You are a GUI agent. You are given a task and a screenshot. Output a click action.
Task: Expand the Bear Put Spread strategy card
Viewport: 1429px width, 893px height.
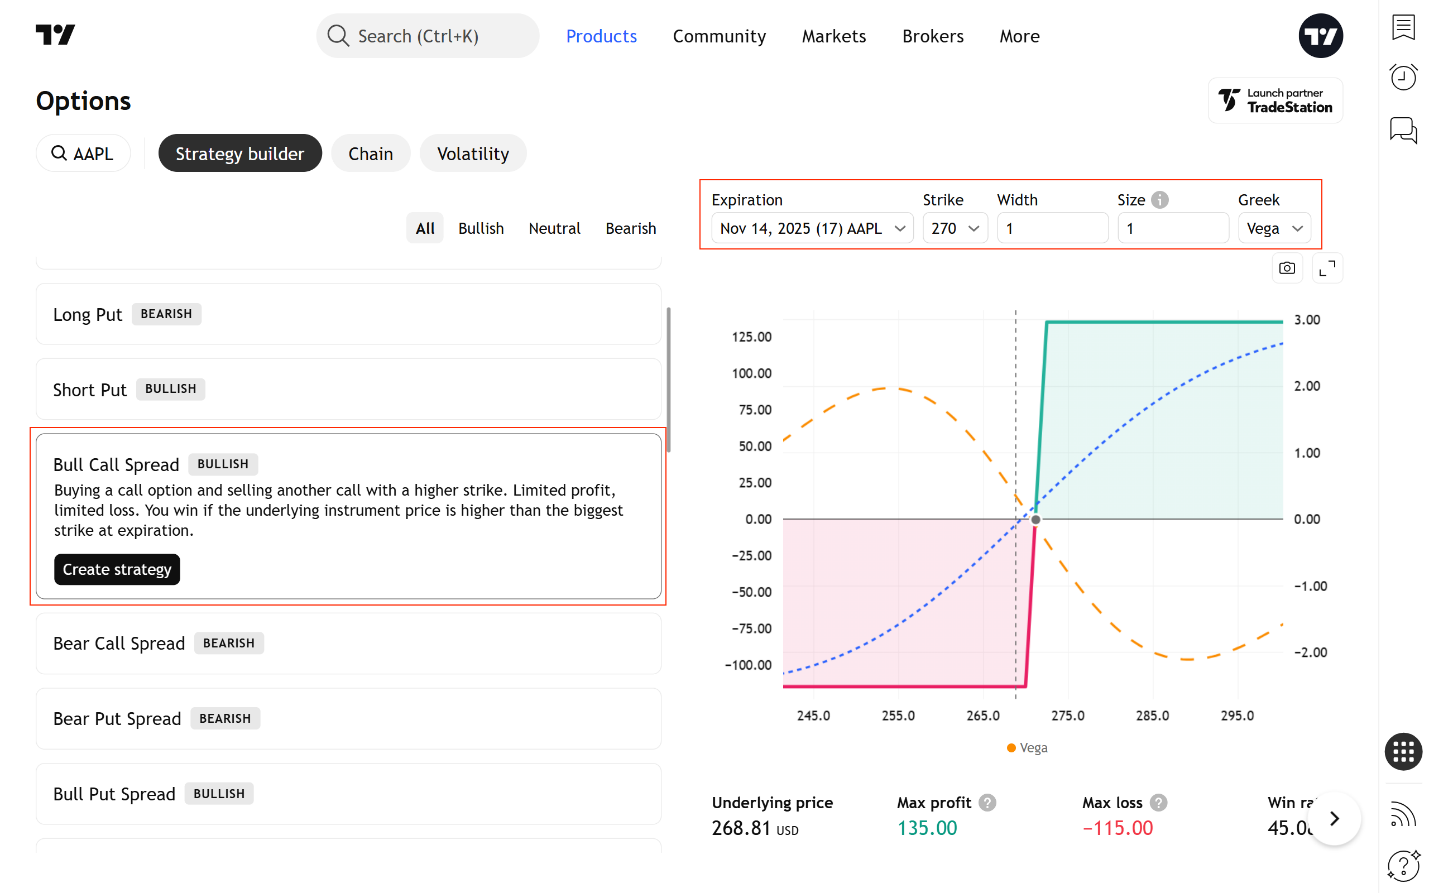[349, 718]
